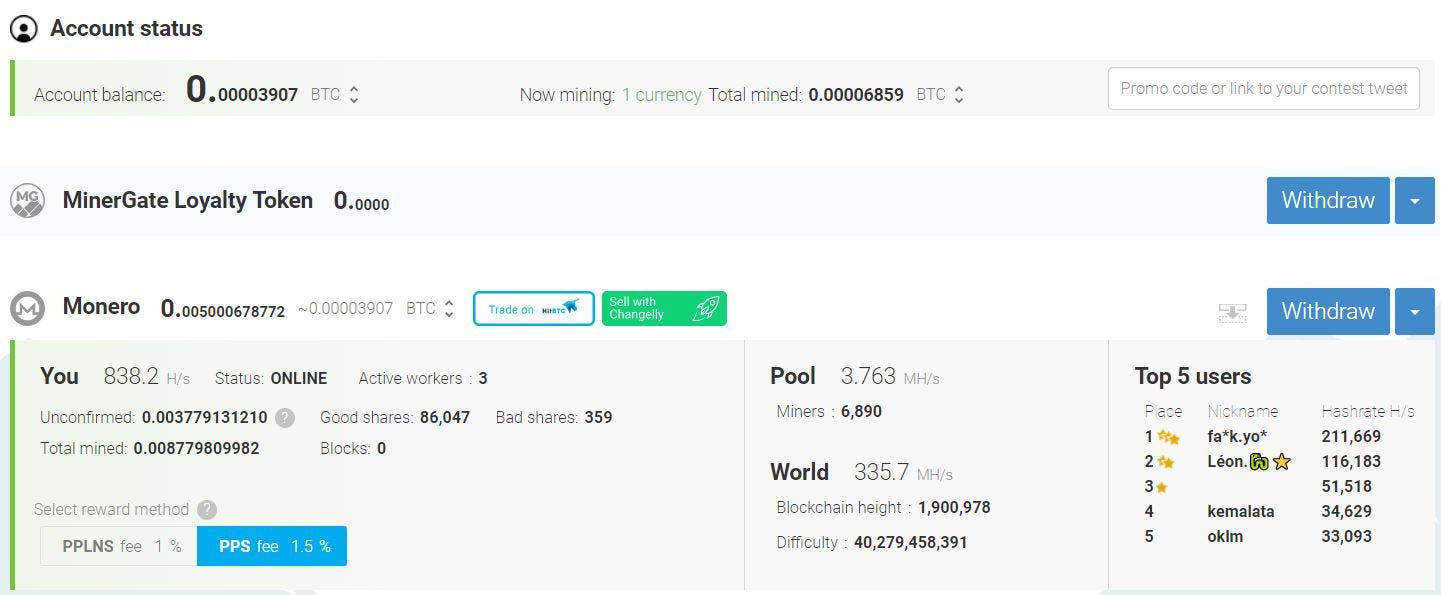Click the Account status user icon
1441x595 pixels.
pyautogui.click(x=24, y=29)
